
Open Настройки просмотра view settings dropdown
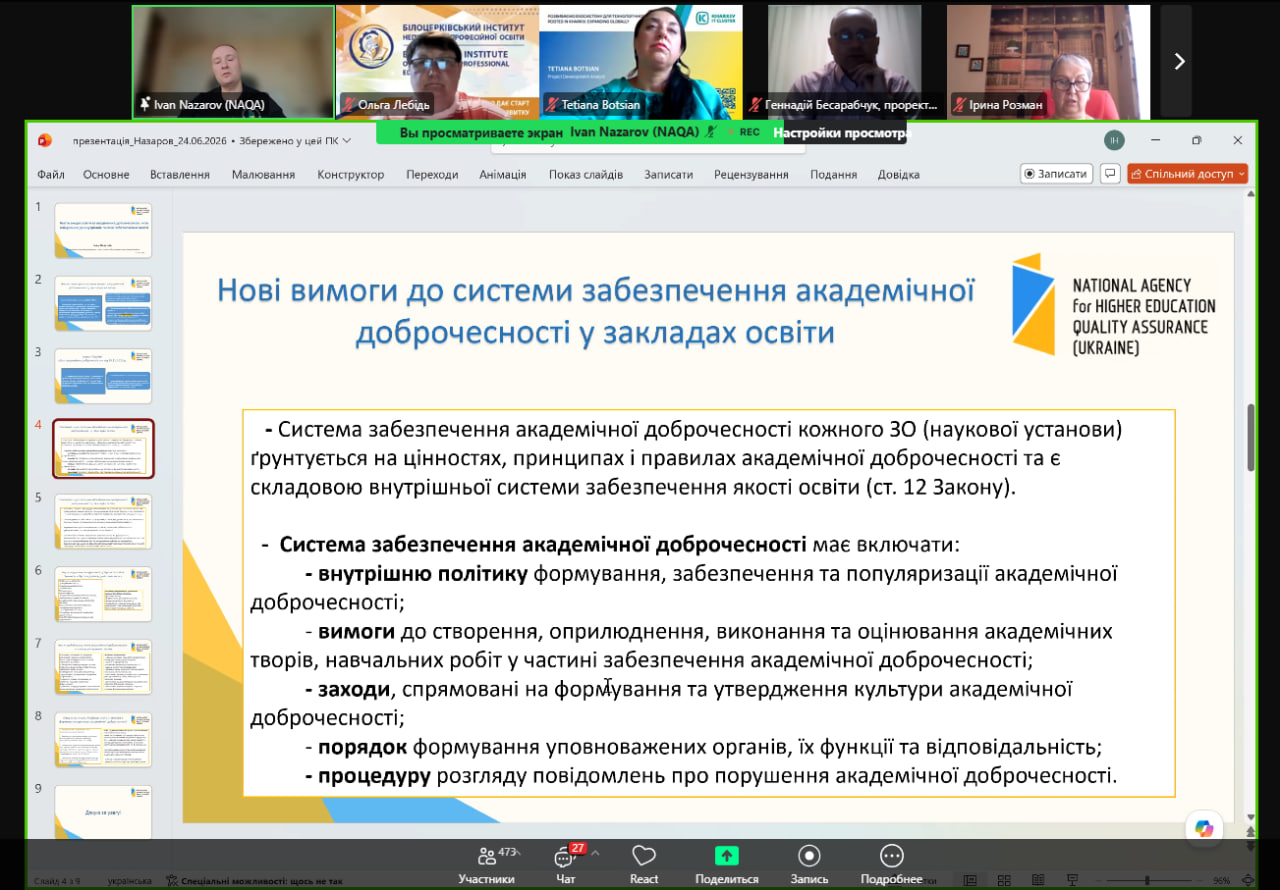pos(841,132)
